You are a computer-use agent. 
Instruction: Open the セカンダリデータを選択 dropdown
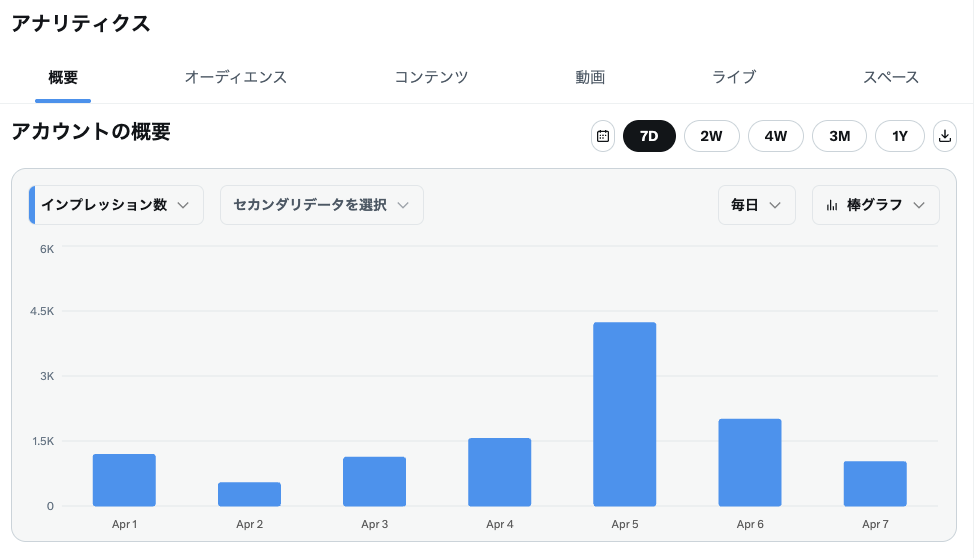point(321,205)
